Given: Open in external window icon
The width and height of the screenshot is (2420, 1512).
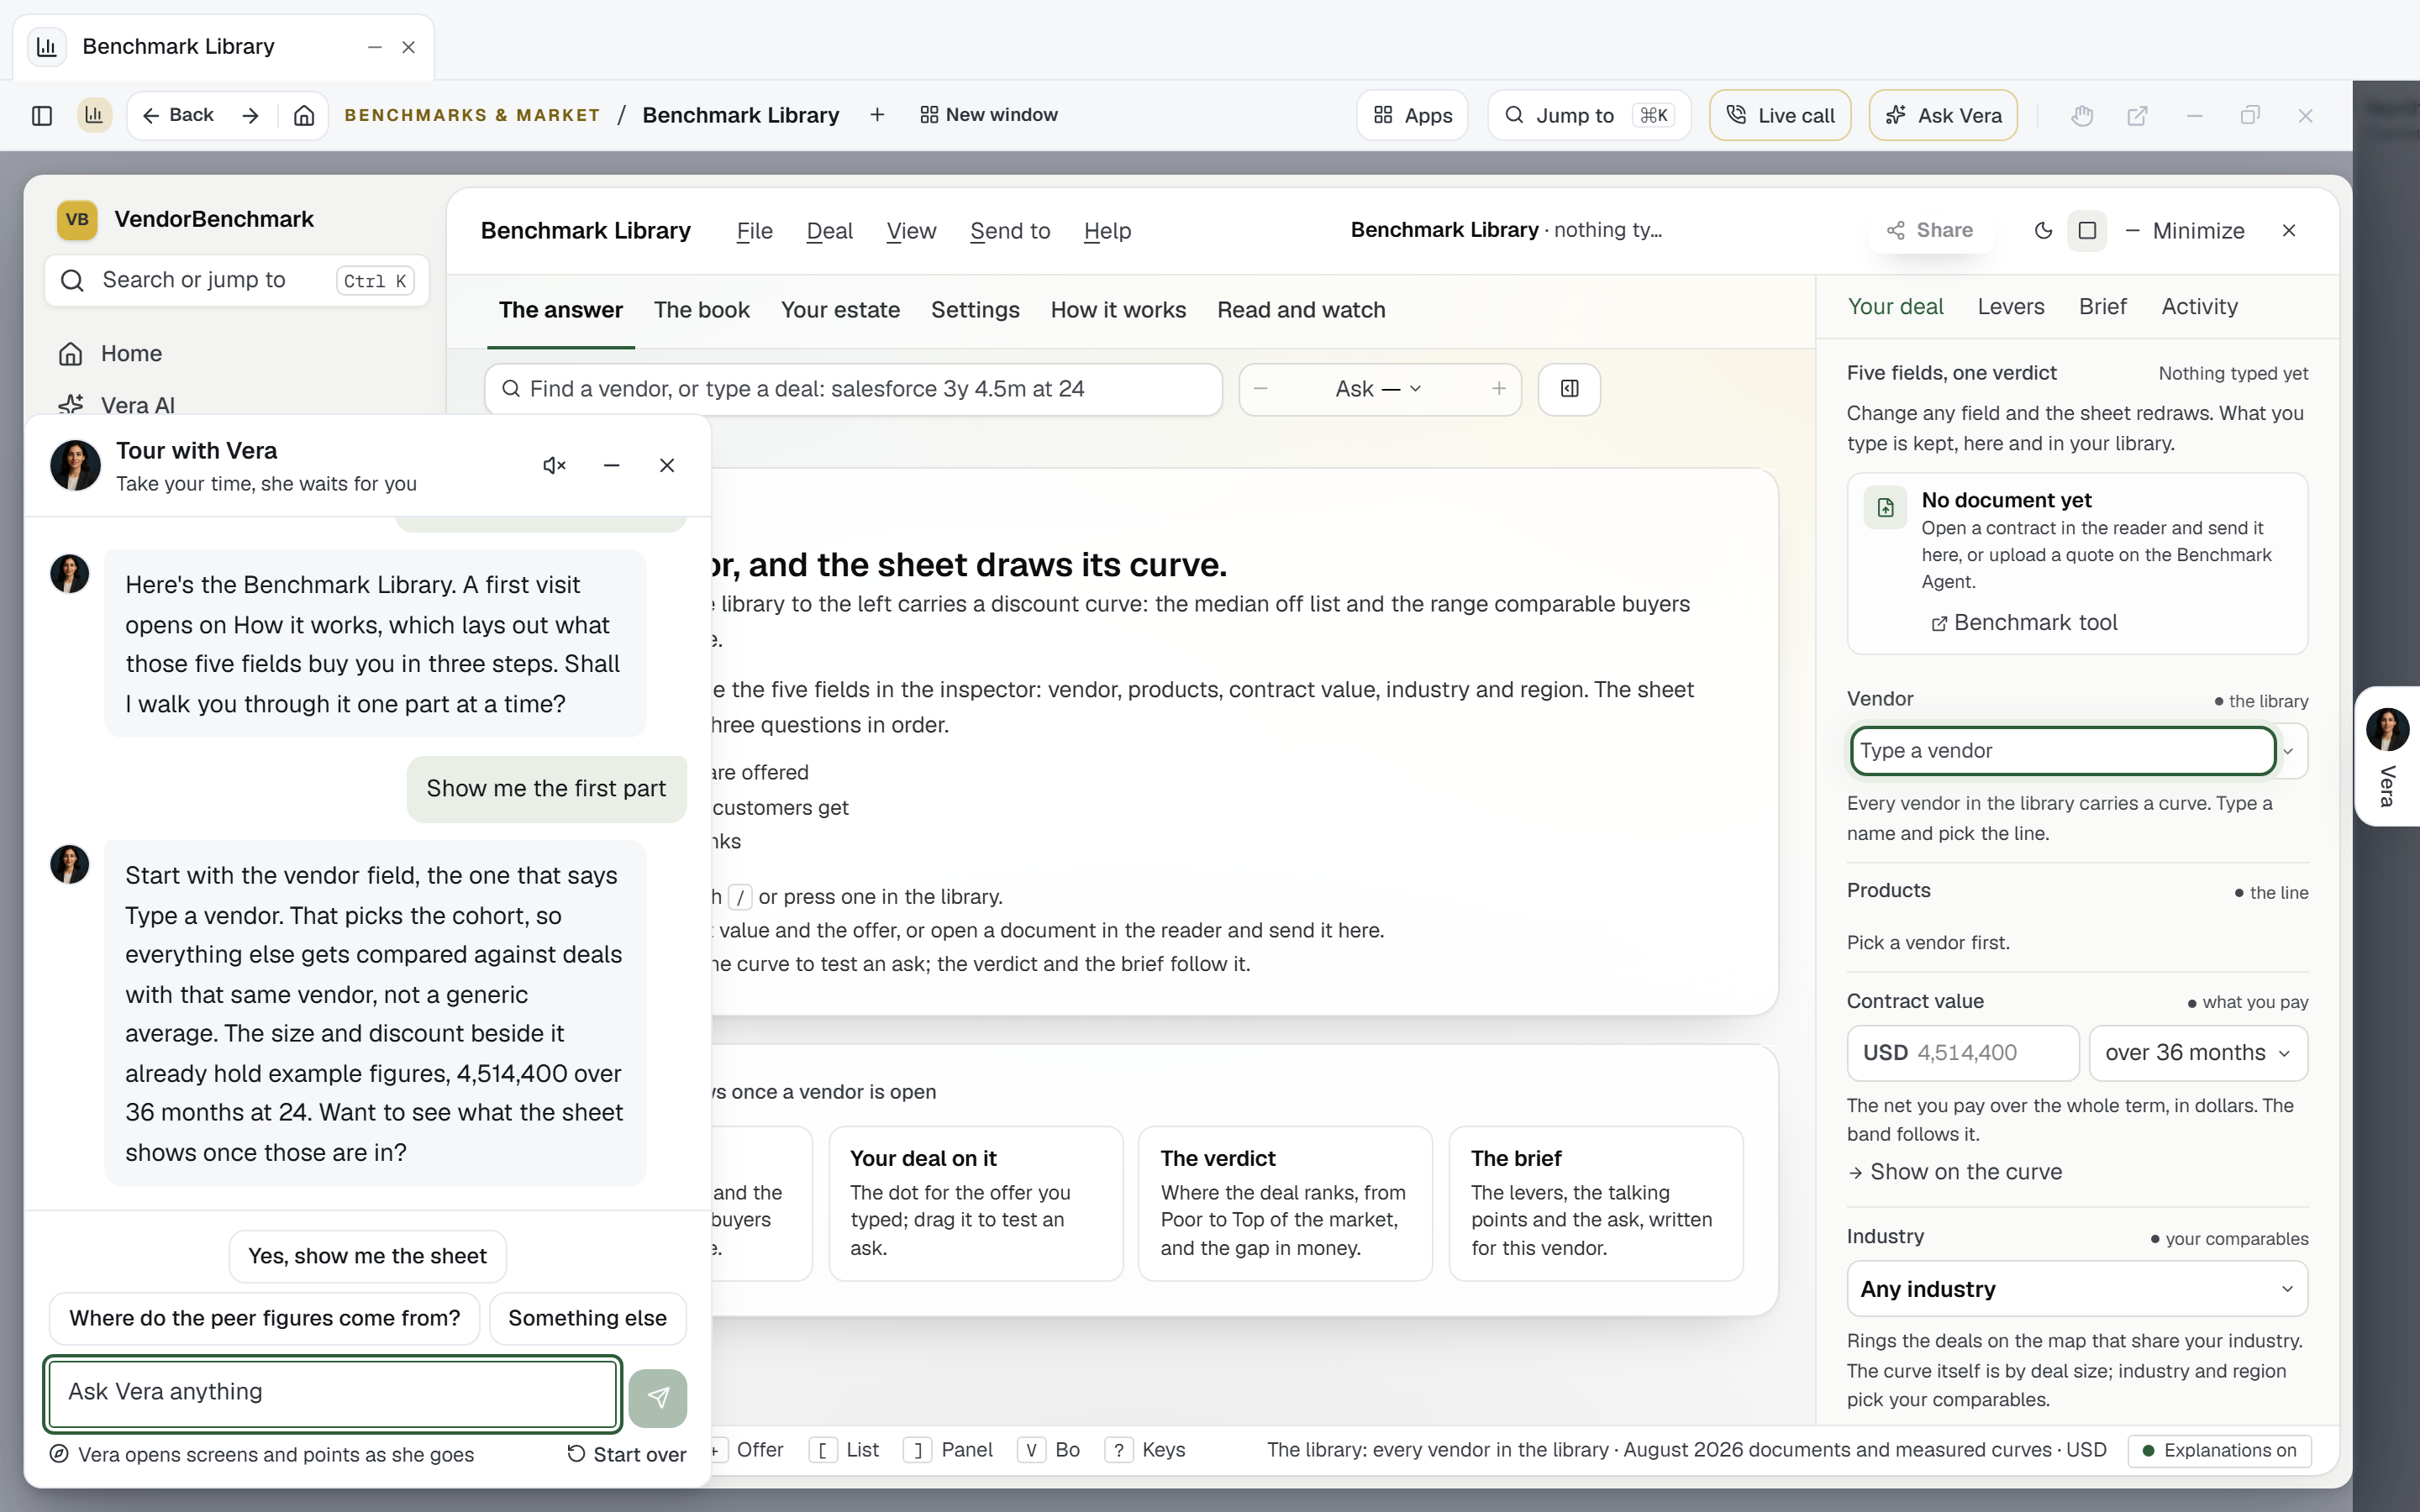Looking at the screenshot, I should coord(2137,115).
